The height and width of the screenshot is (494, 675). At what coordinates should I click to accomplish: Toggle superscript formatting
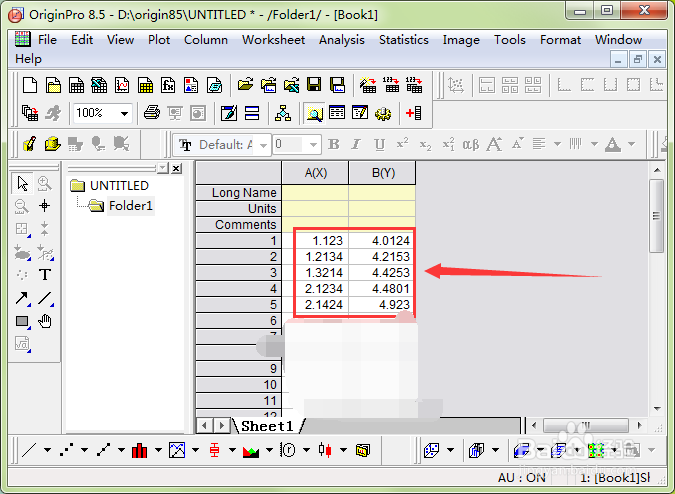(x=403, y=144)
